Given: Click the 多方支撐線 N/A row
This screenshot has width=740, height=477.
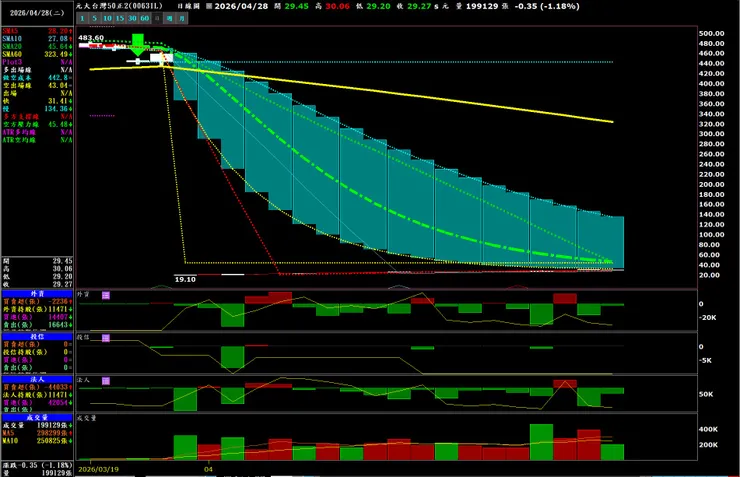Looking at the screenshot, I should (x=37, y=117).
